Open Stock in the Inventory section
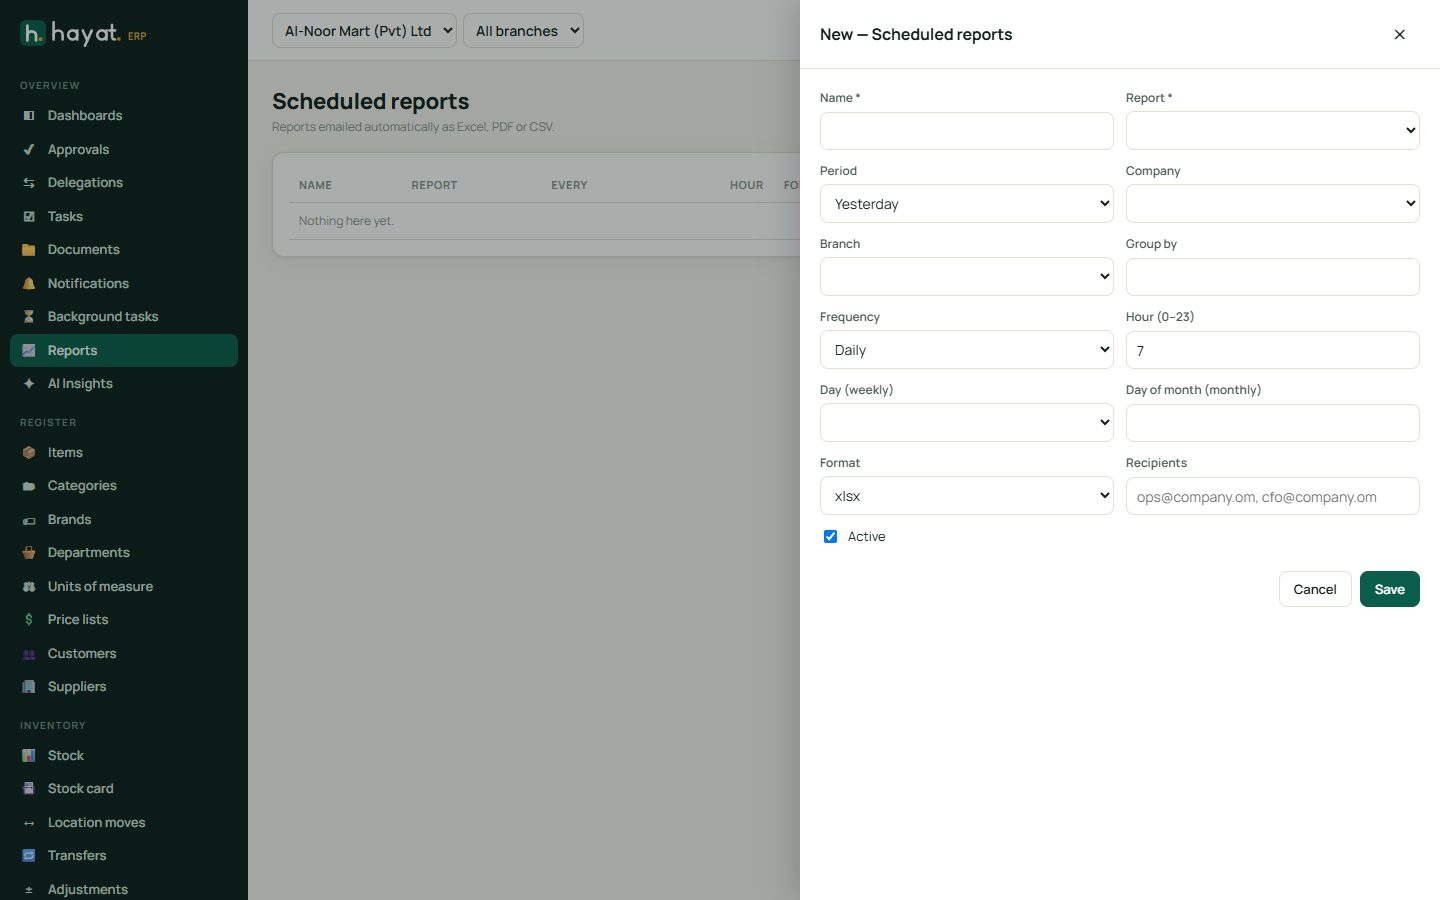Screen dimensions: 1440x900 124,756
